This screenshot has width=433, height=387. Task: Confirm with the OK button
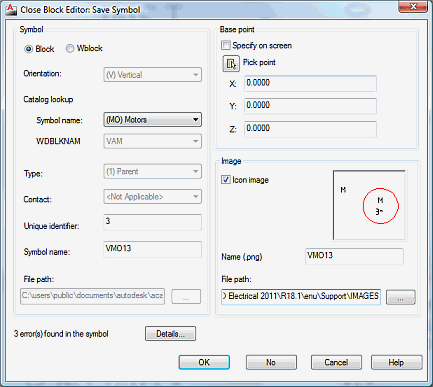(204, 362)
